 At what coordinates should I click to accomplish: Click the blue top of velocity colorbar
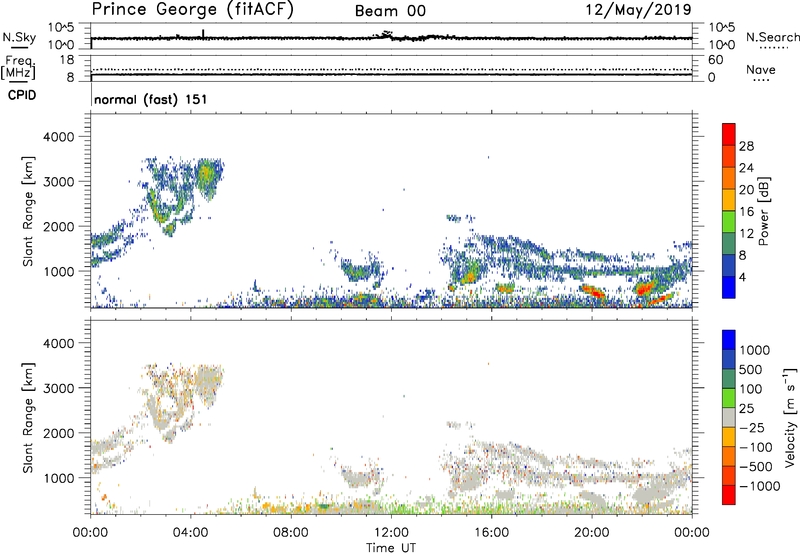[729, 340]
